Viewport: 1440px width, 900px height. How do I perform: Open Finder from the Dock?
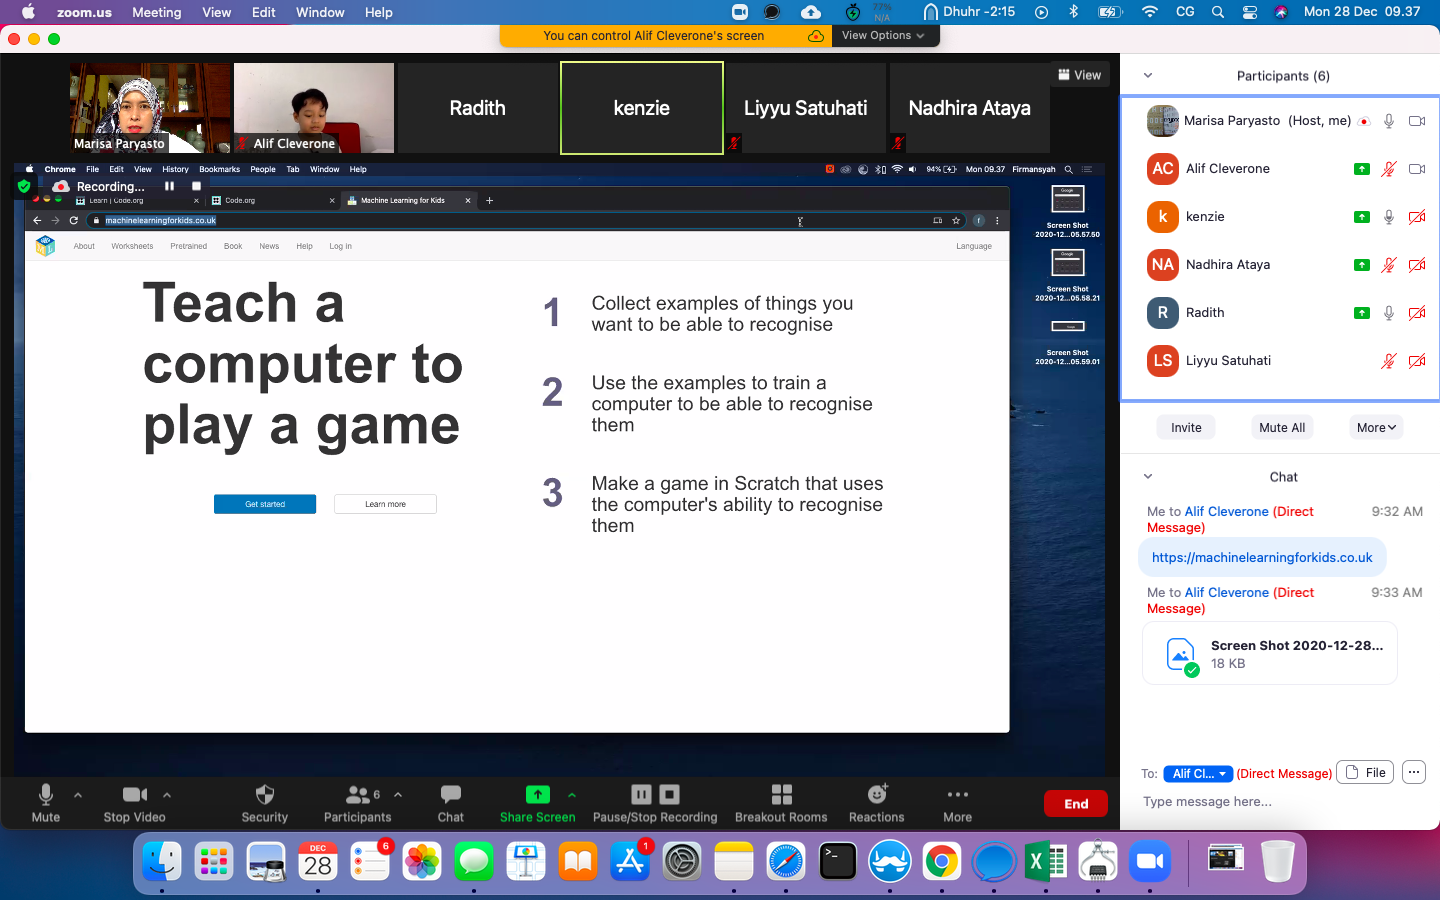pyautogui.click(x=162, y=861)
